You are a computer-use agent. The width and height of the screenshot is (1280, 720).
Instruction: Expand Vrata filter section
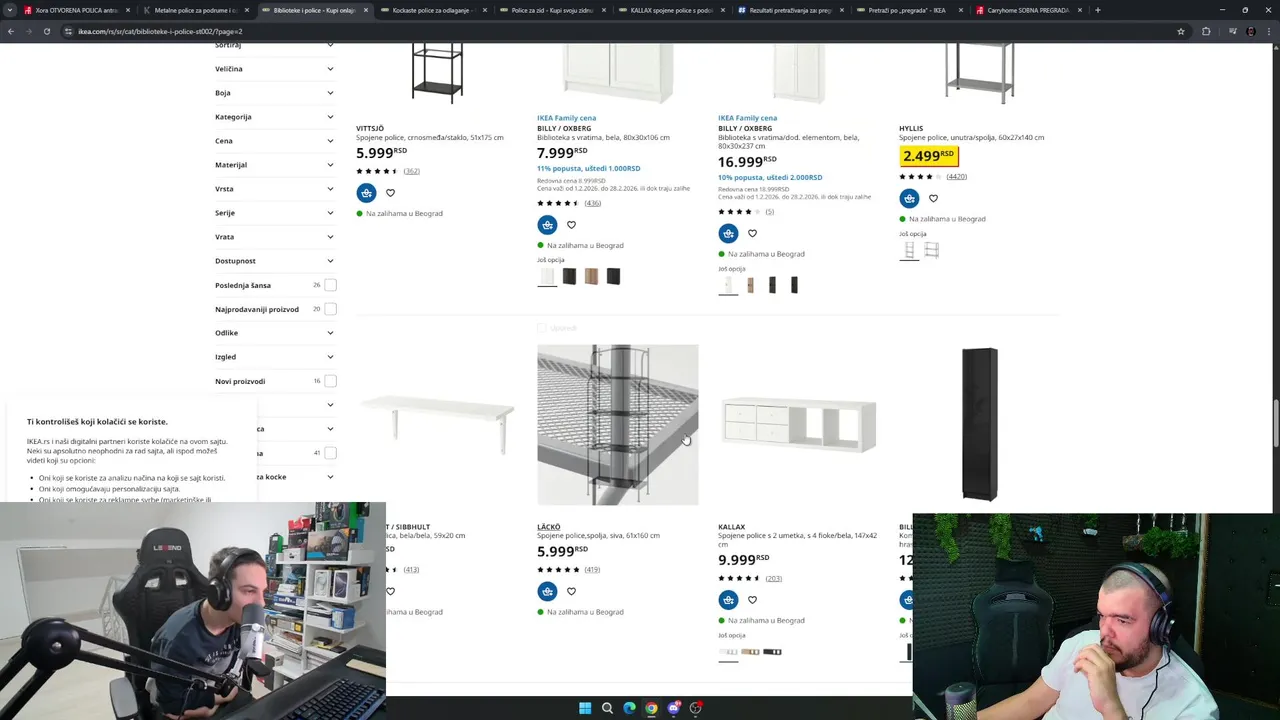(x=274, y=237)
